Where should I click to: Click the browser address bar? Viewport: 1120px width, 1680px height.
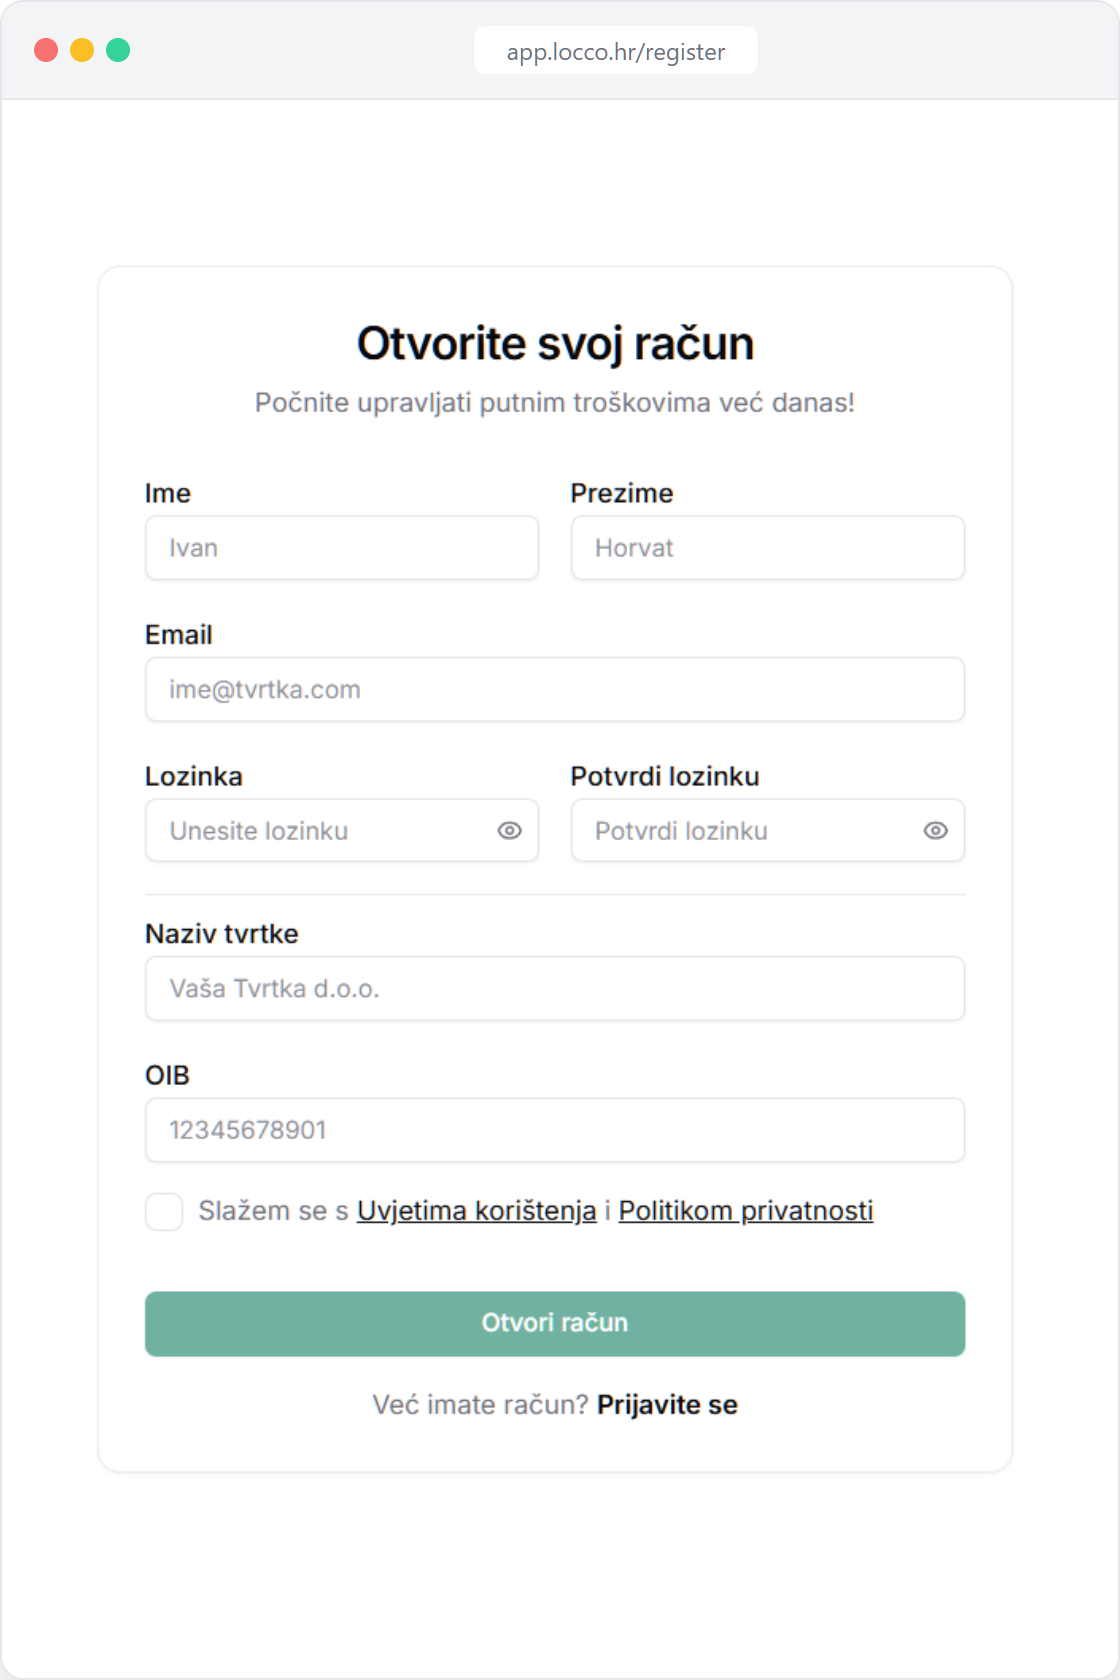point(616,50)
